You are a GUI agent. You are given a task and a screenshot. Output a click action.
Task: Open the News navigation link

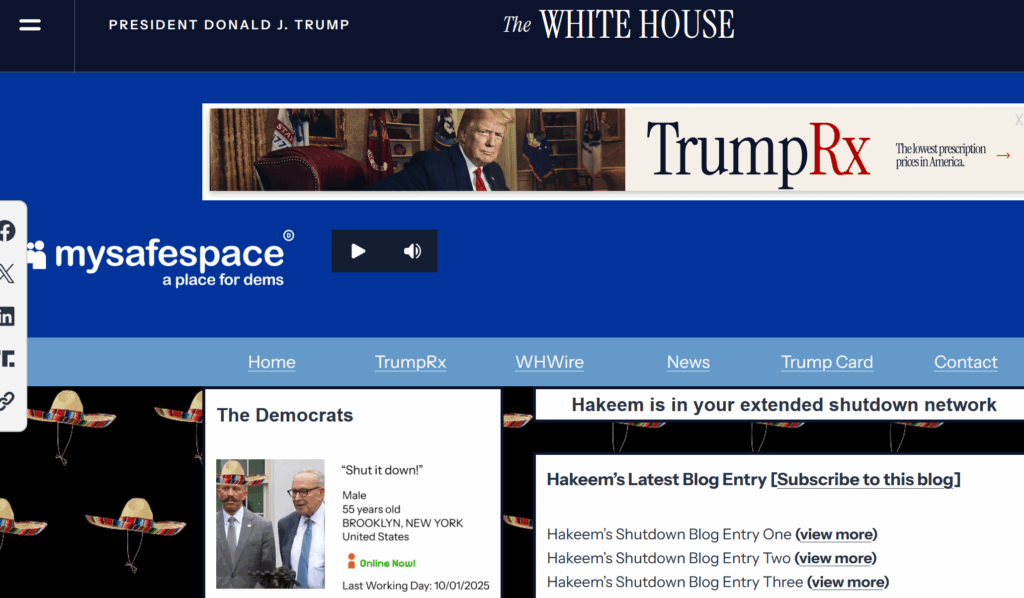[x=688, y=362]
